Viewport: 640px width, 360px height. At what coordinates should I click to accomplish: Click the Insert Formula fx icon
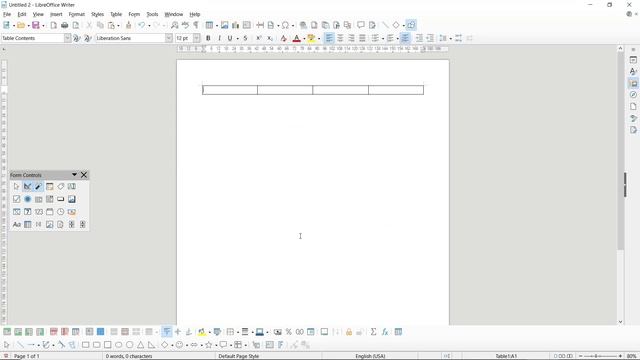[385, 332]
